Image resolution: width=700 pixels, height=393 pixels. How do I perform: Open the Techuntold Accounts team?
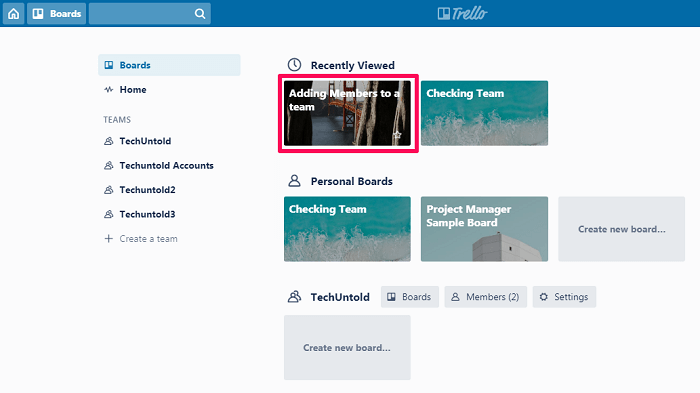166,166
